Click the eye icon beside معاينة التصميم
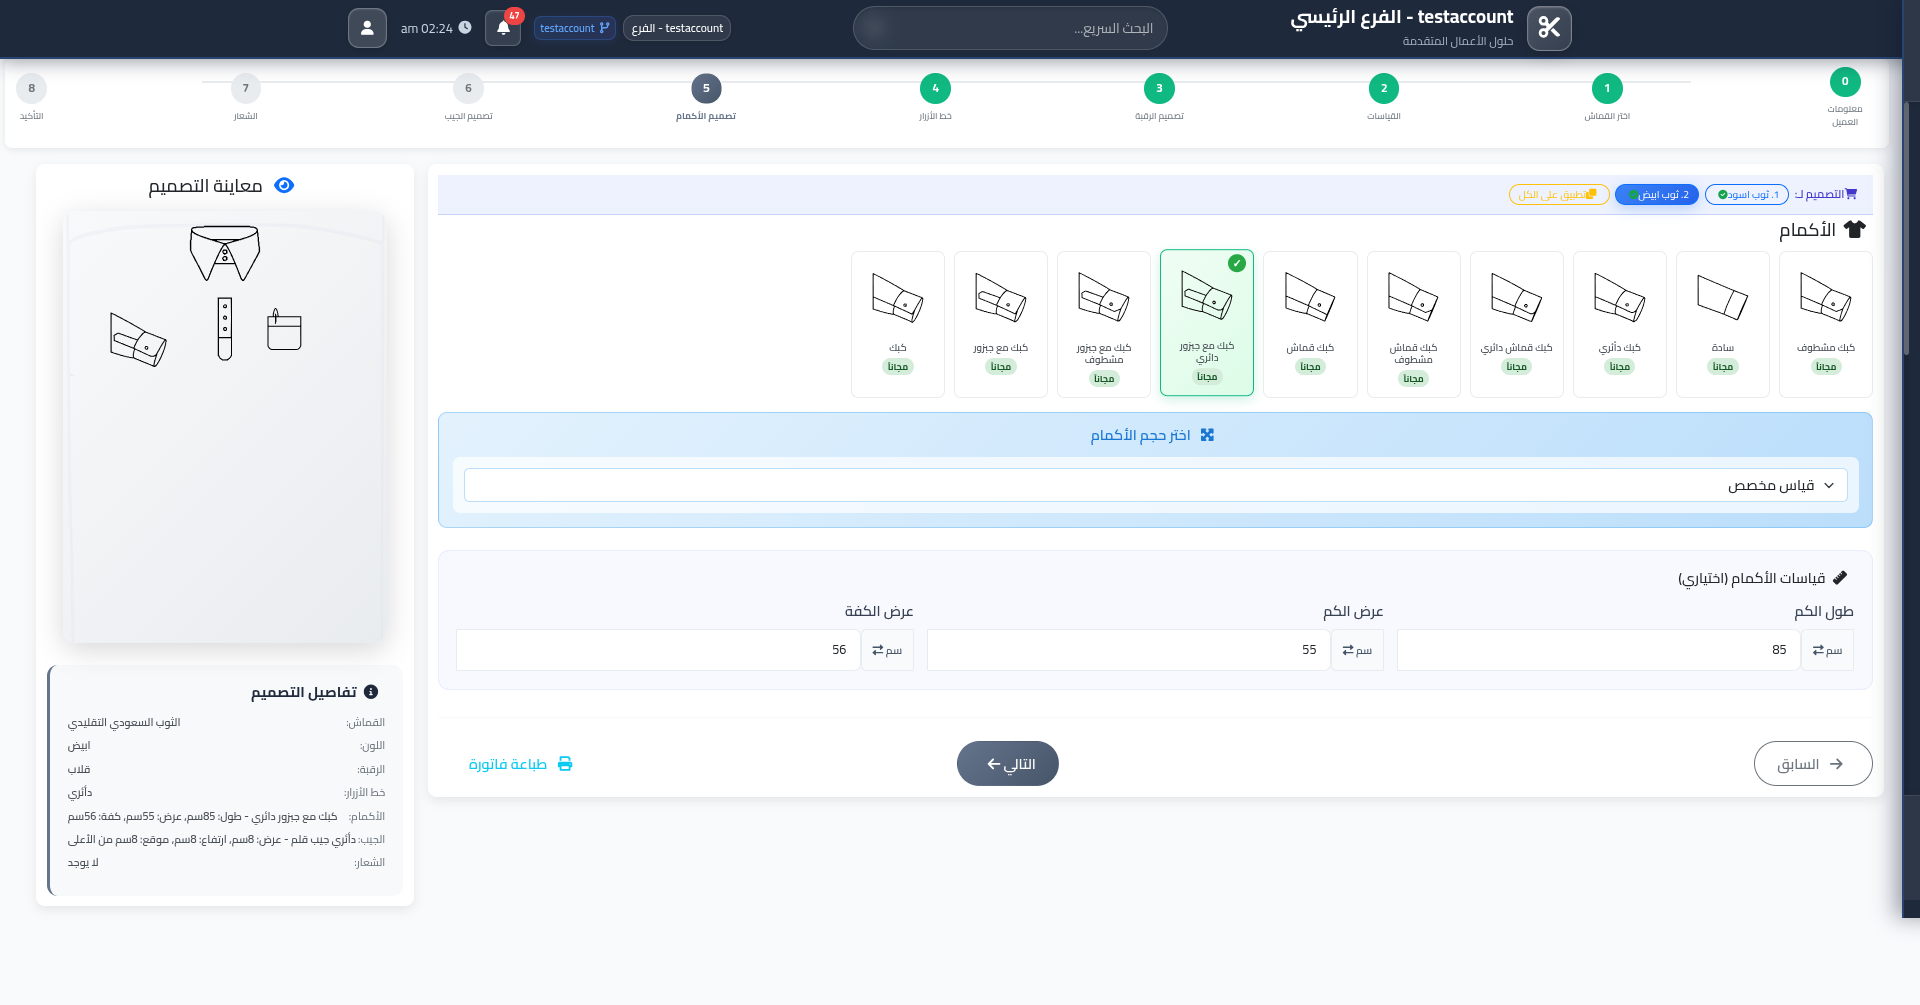This screenshot has width=1920, height=1005. coord(283,185)
